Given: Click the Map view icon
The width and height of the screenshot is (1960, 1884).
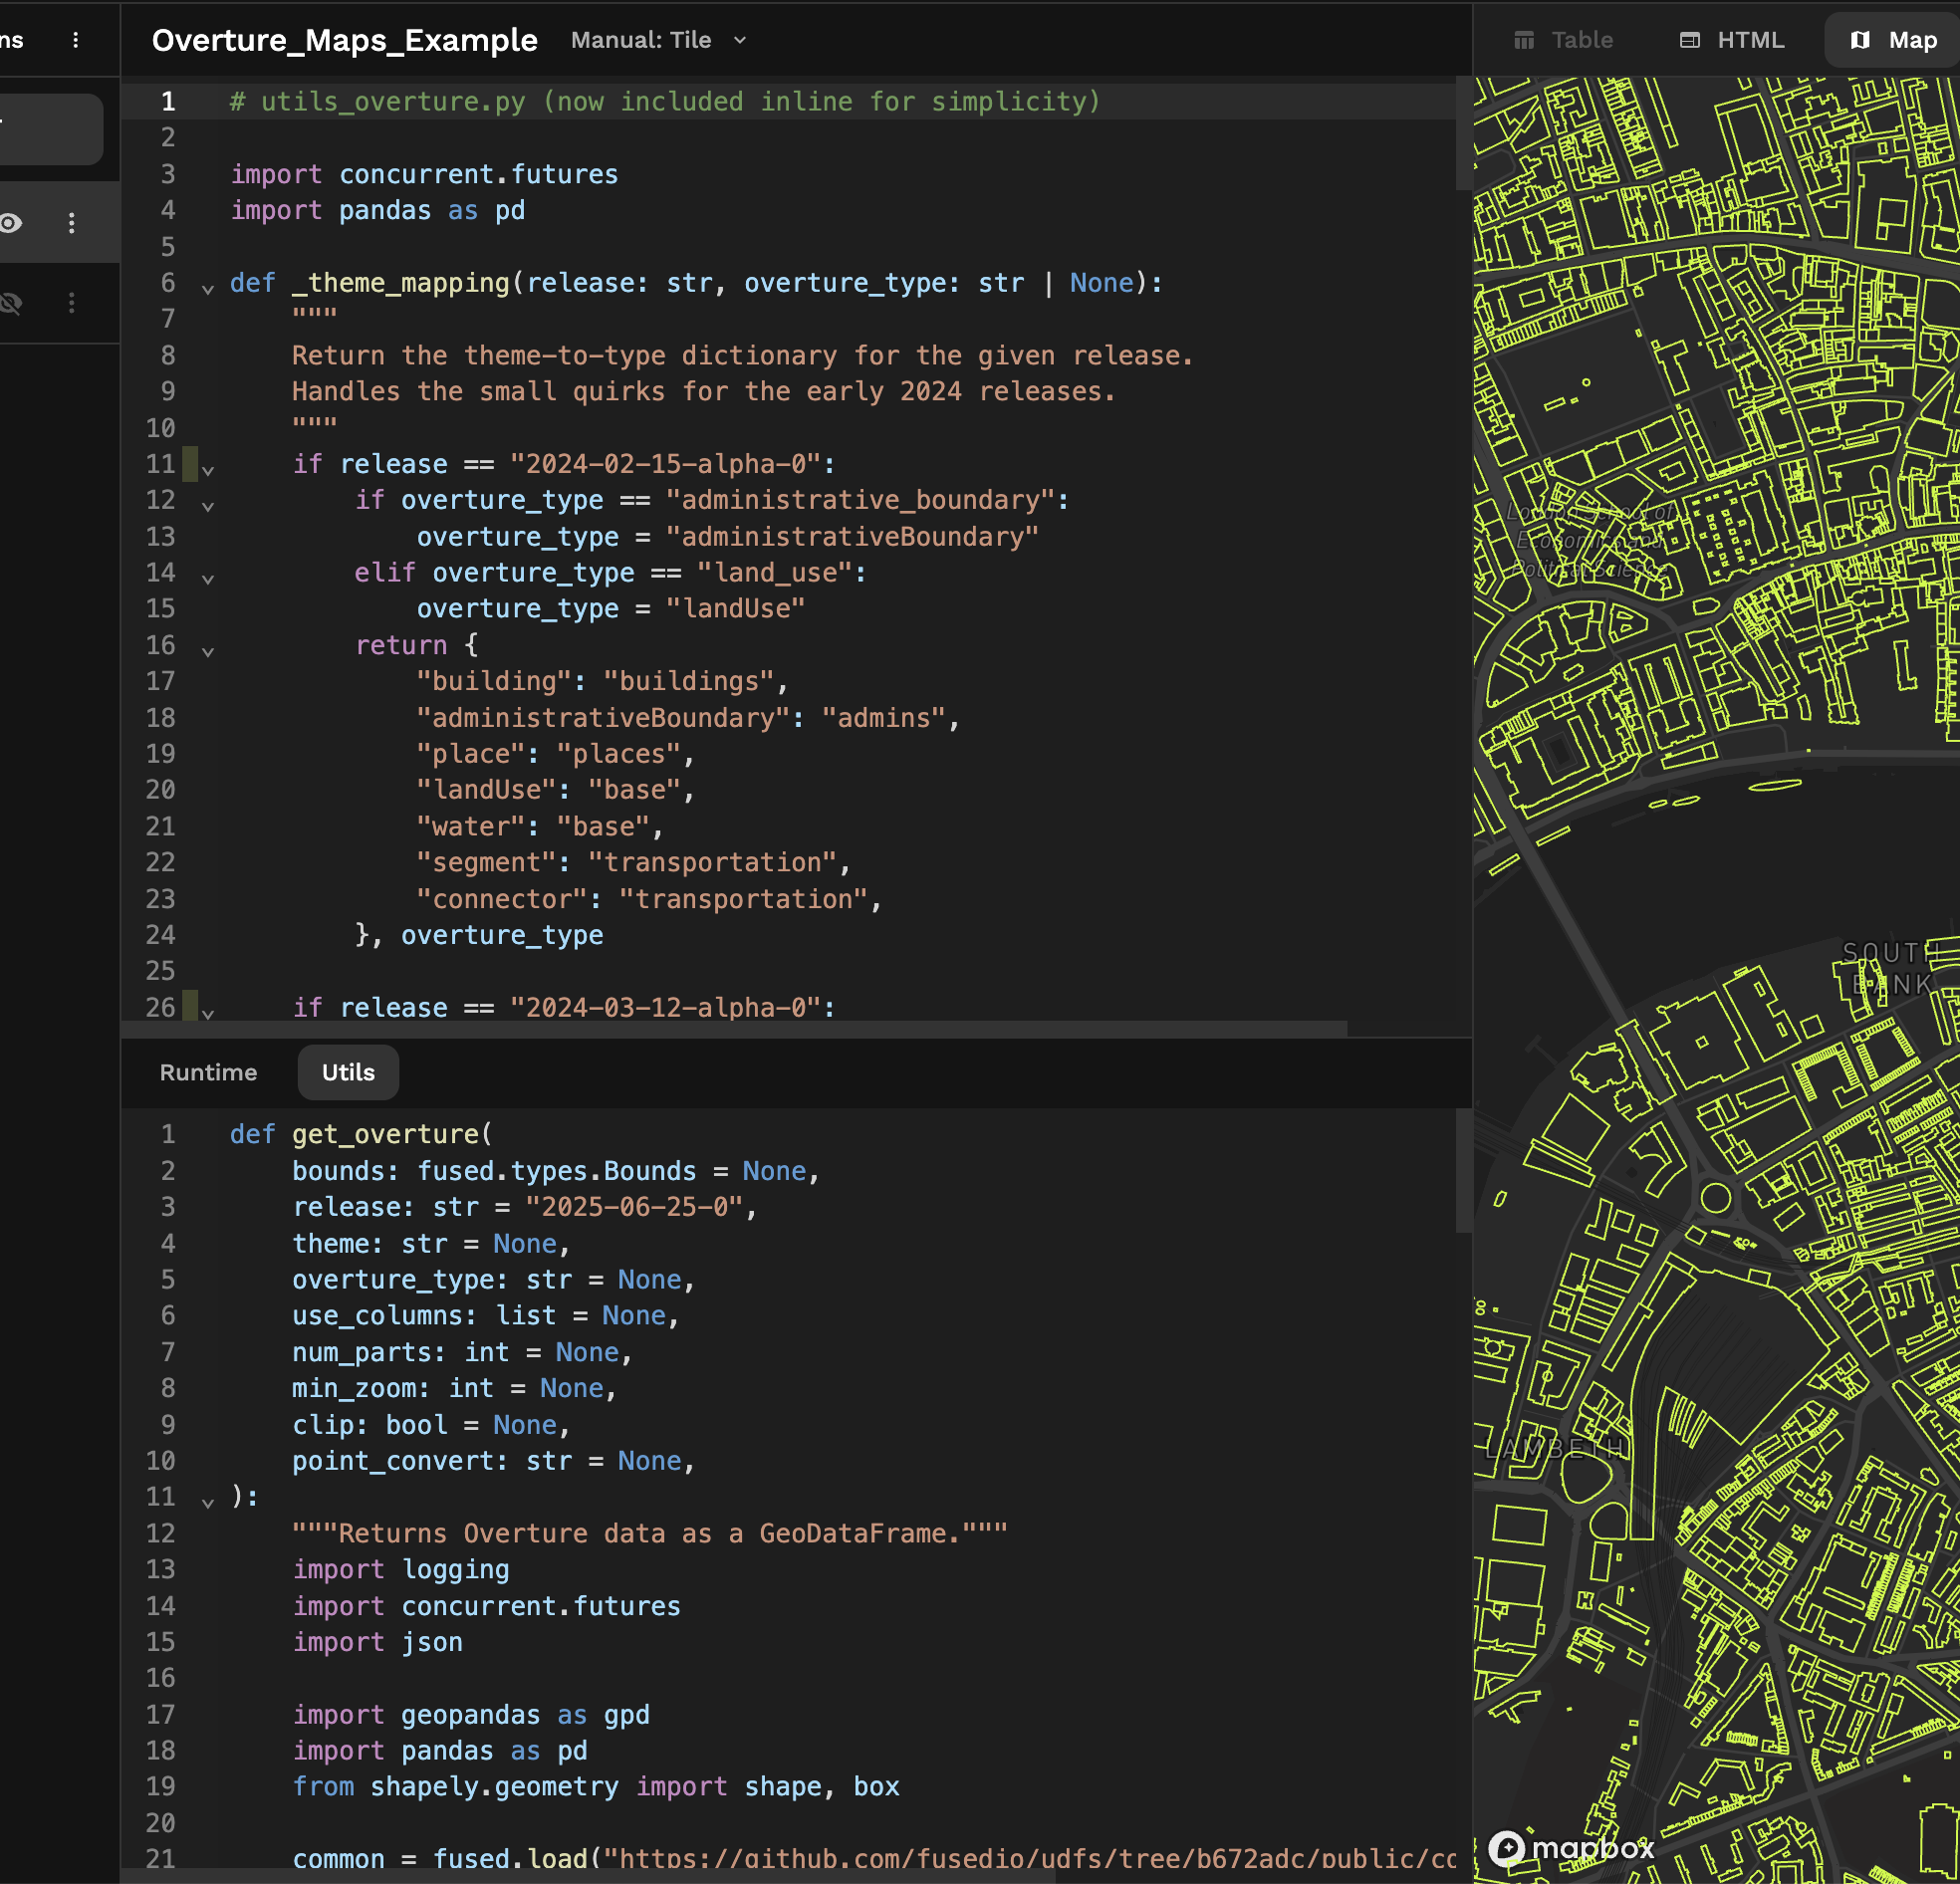Looking at the screenshot, I should point(1860,40).
